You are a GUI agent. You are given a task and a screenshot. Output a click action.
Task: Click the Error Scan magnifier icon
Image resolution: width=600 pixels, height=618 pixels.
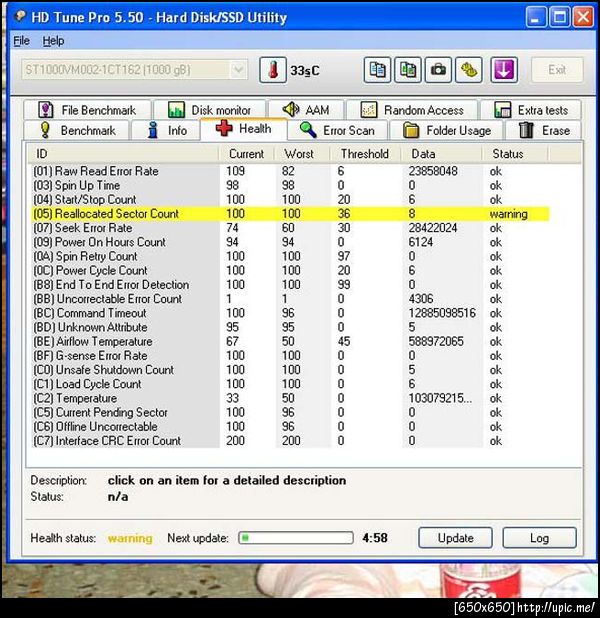click(x=308, y=130)
